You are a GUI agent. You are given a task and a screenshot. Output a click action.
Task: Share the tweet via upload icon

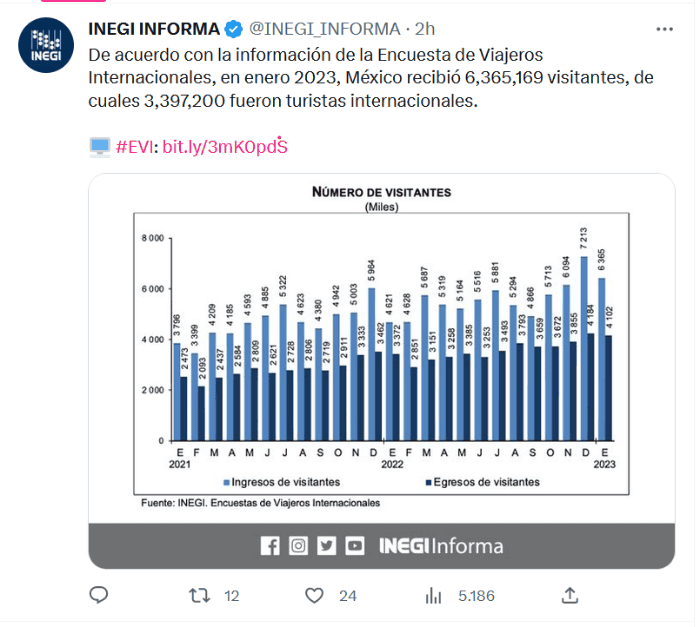[x=569, y=595]
